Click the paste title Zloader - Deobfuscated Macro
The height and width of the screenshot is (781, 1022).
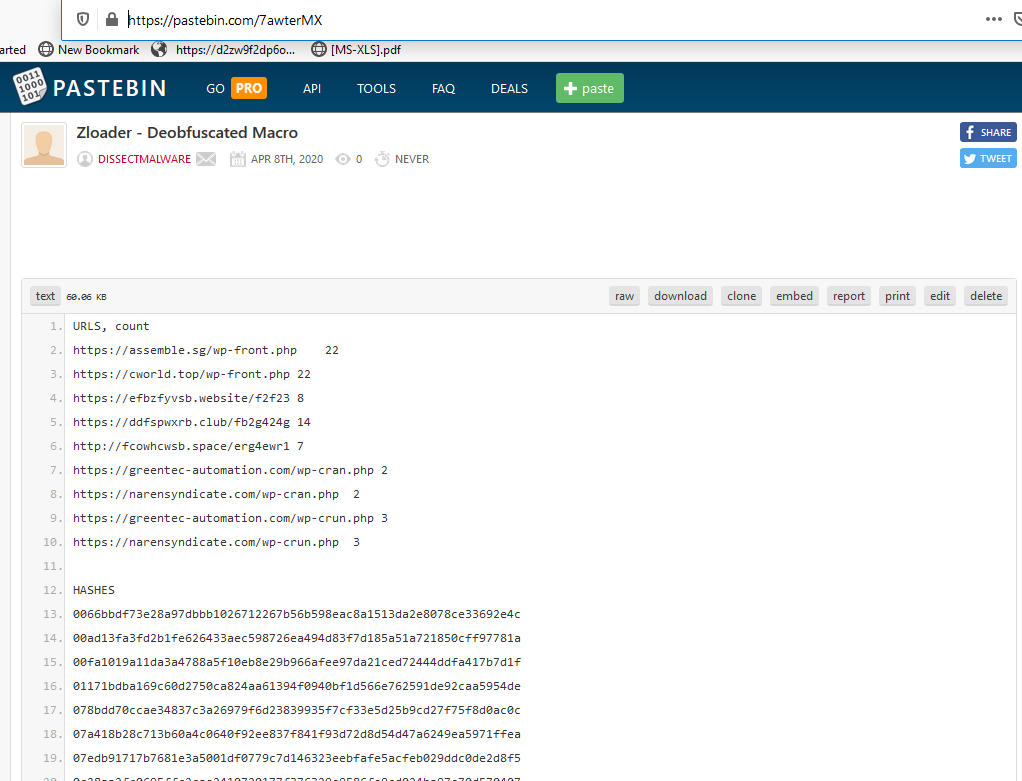click(187, 132)
